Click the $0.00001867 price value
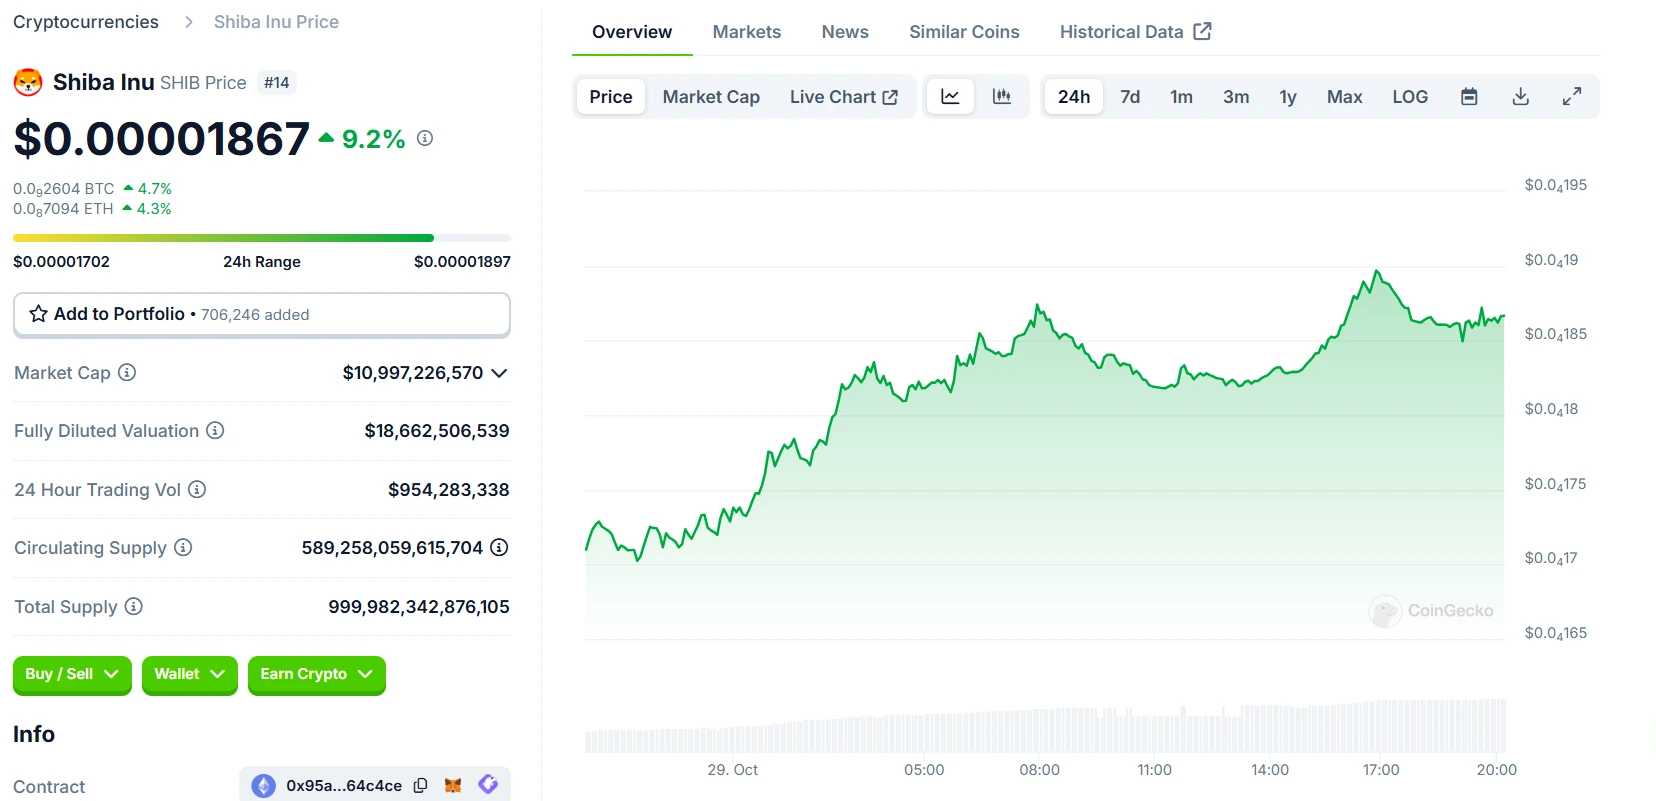 tap(162, 138)
